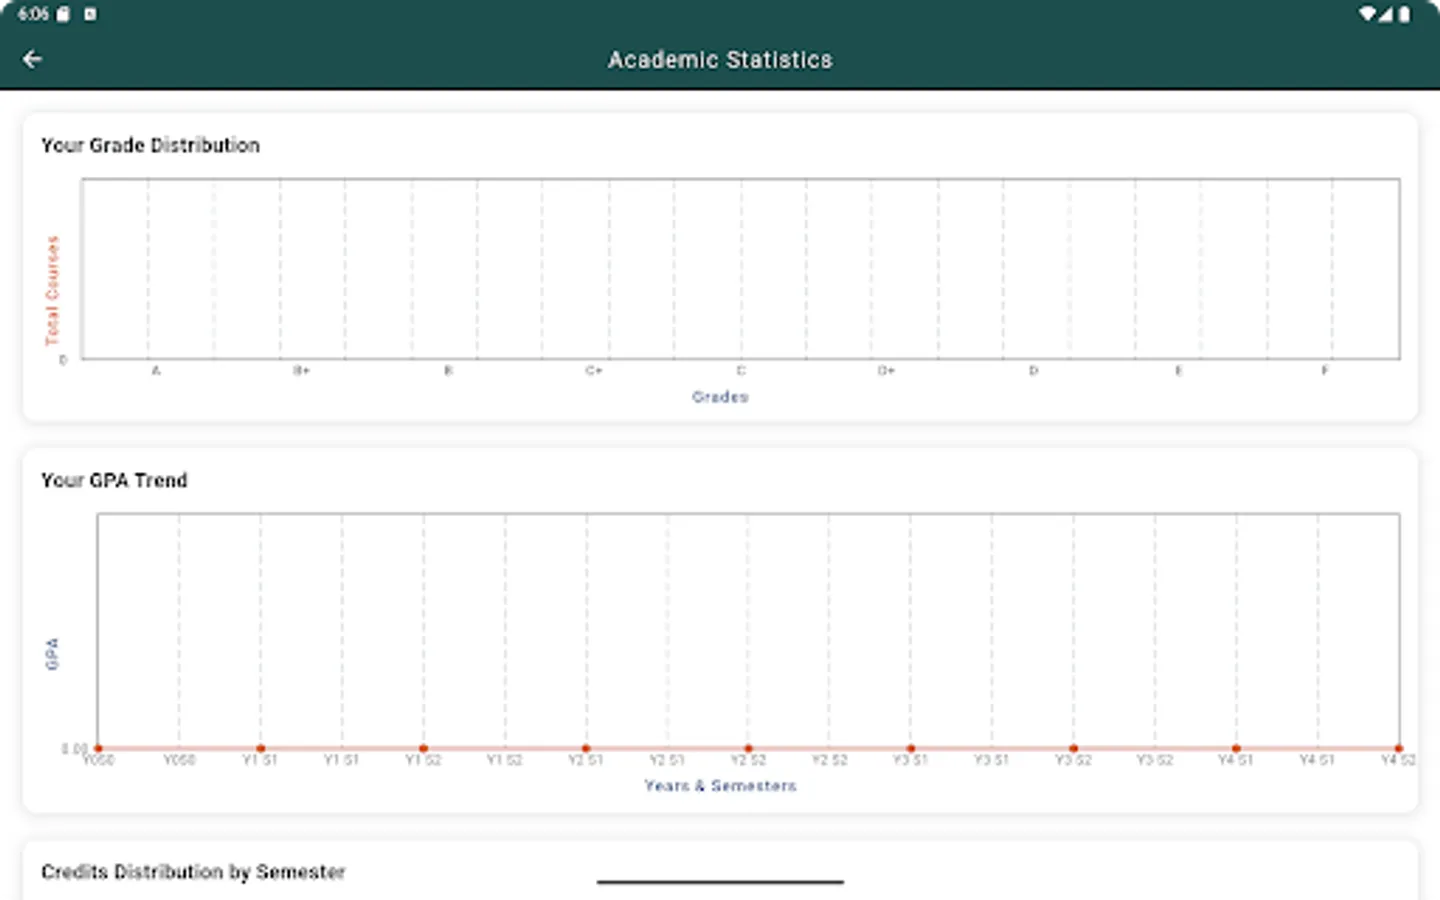The width and height of the screenshot is (1440, 900).
Task: Tap the Y2 S1 data point on GPA trend
Action: [x=586, y=747]
